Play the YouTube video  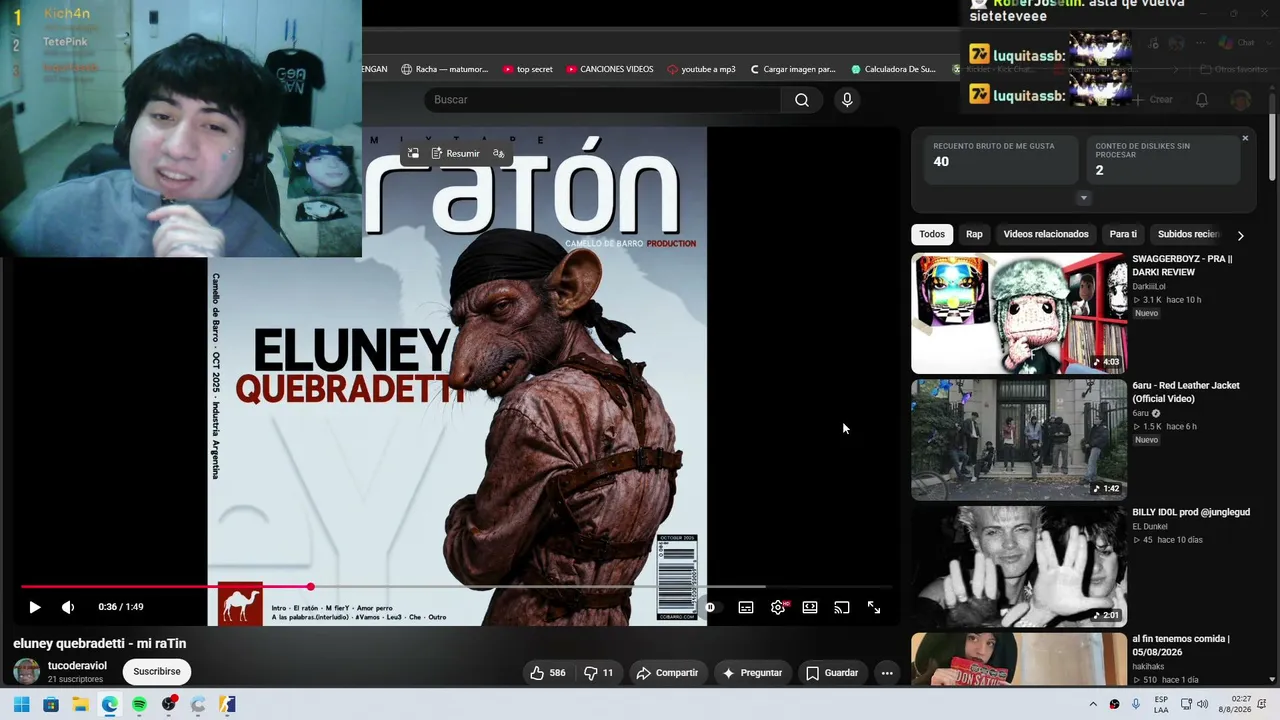(34, 607)
